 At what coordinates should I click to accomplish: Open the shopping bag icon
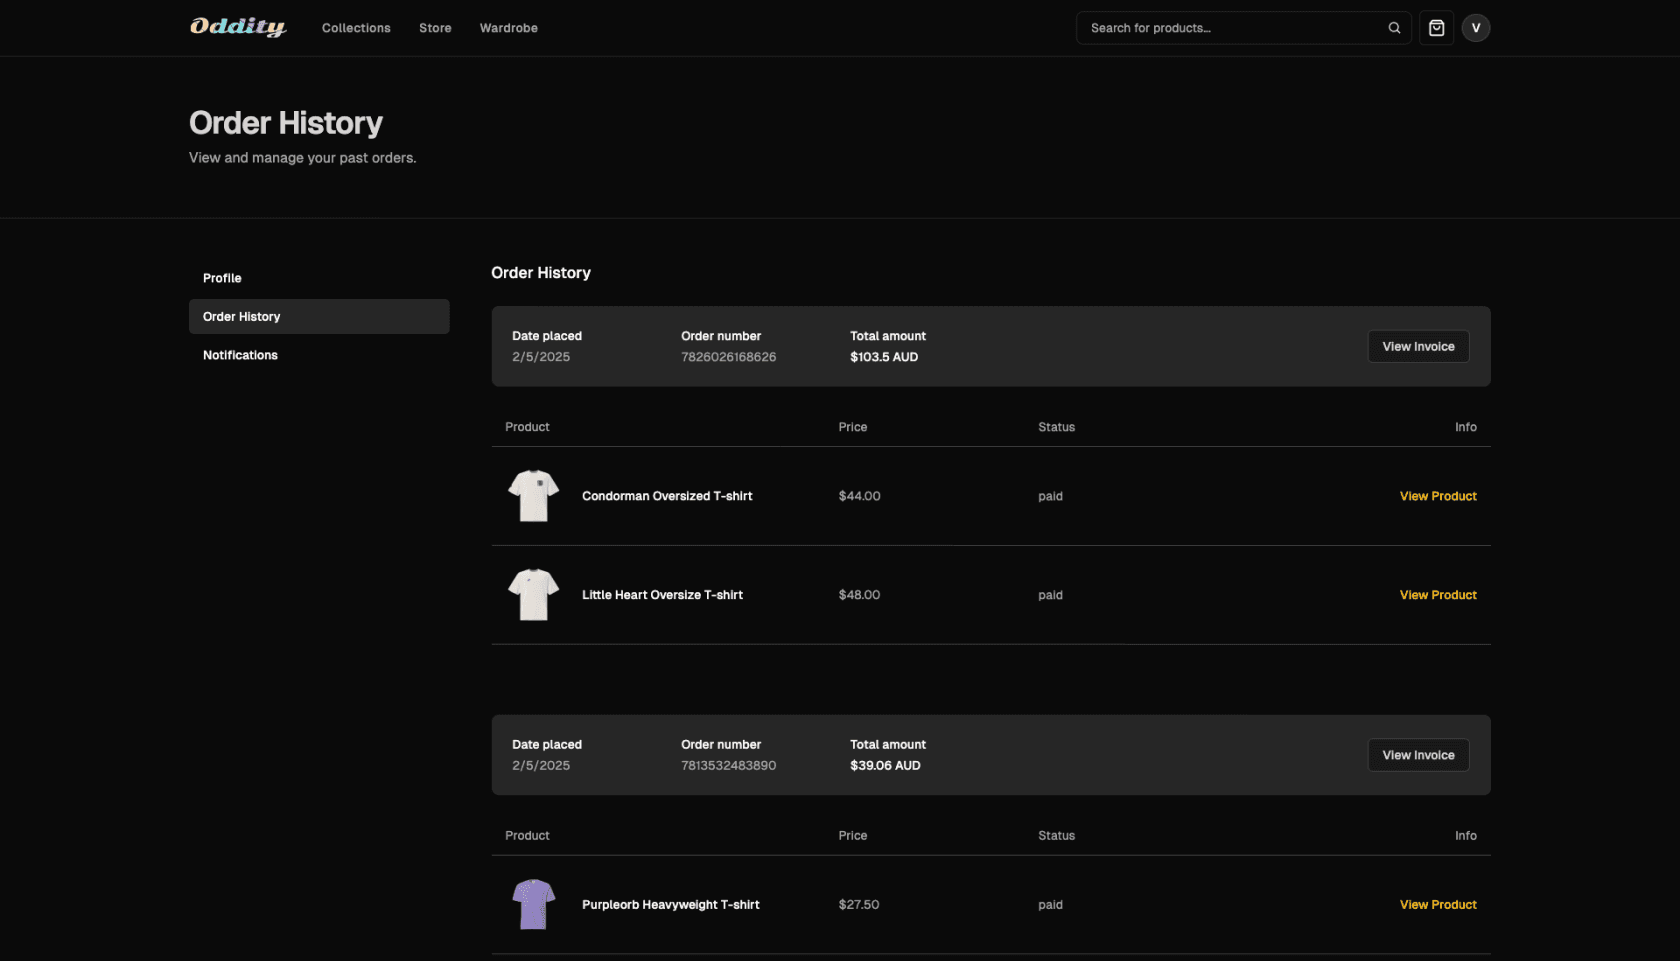click(1436, 28)
